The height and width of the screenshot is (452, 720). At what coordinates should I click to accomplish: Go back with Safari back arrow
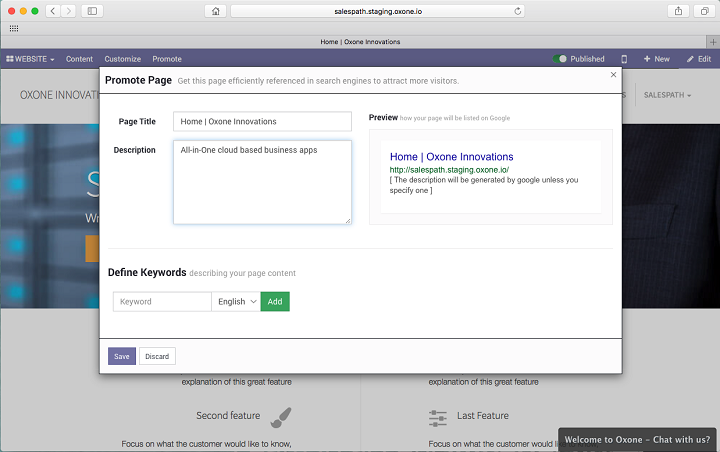click(x=53, y=11)
